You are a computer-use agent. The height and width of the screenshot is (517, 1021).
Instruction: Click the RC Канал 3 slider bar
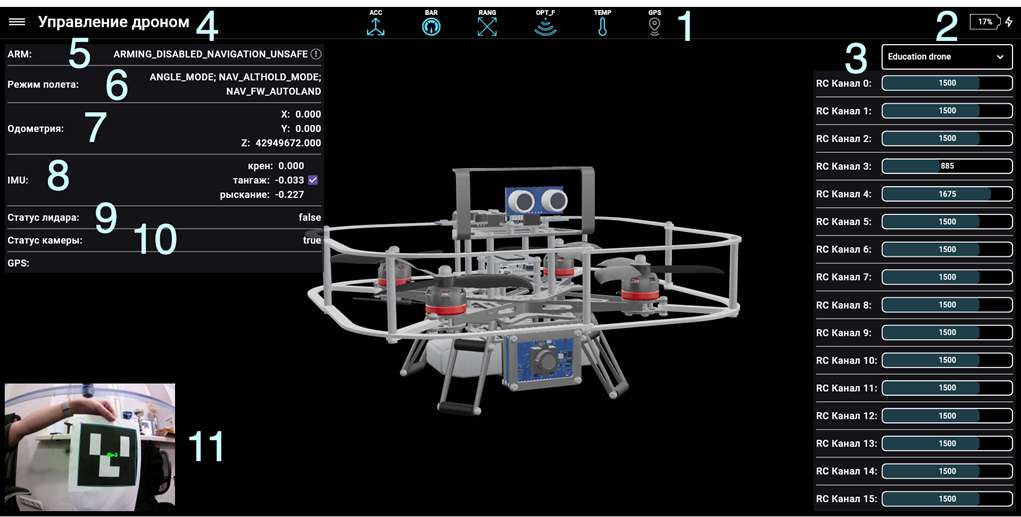[x=947, y=166]
